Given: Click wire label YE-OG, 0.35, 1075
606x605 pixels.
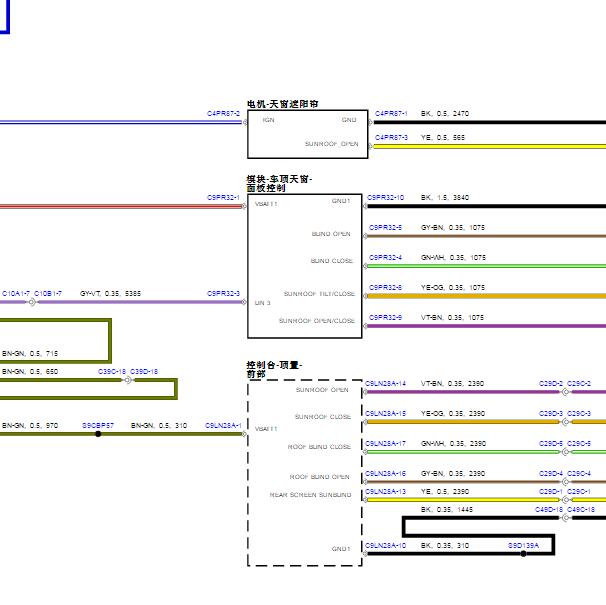Looking at the screenshot, I should pos(453,288).
